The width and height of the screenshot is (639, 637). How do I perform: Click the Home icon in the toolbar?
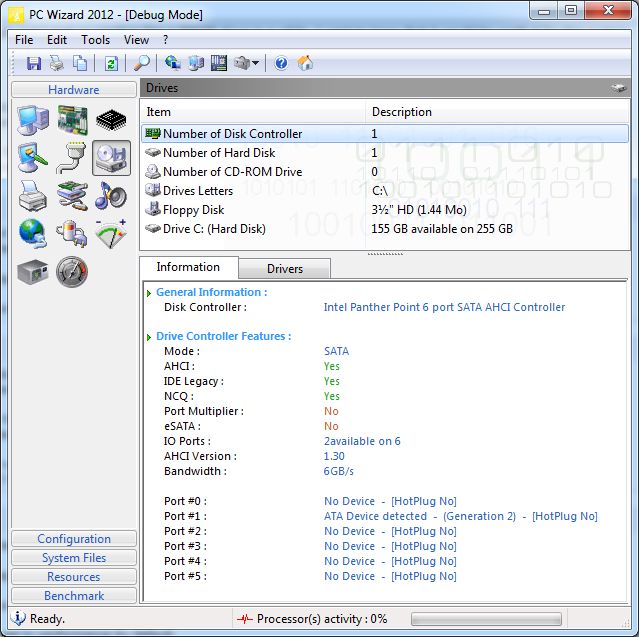click(305, 63)
